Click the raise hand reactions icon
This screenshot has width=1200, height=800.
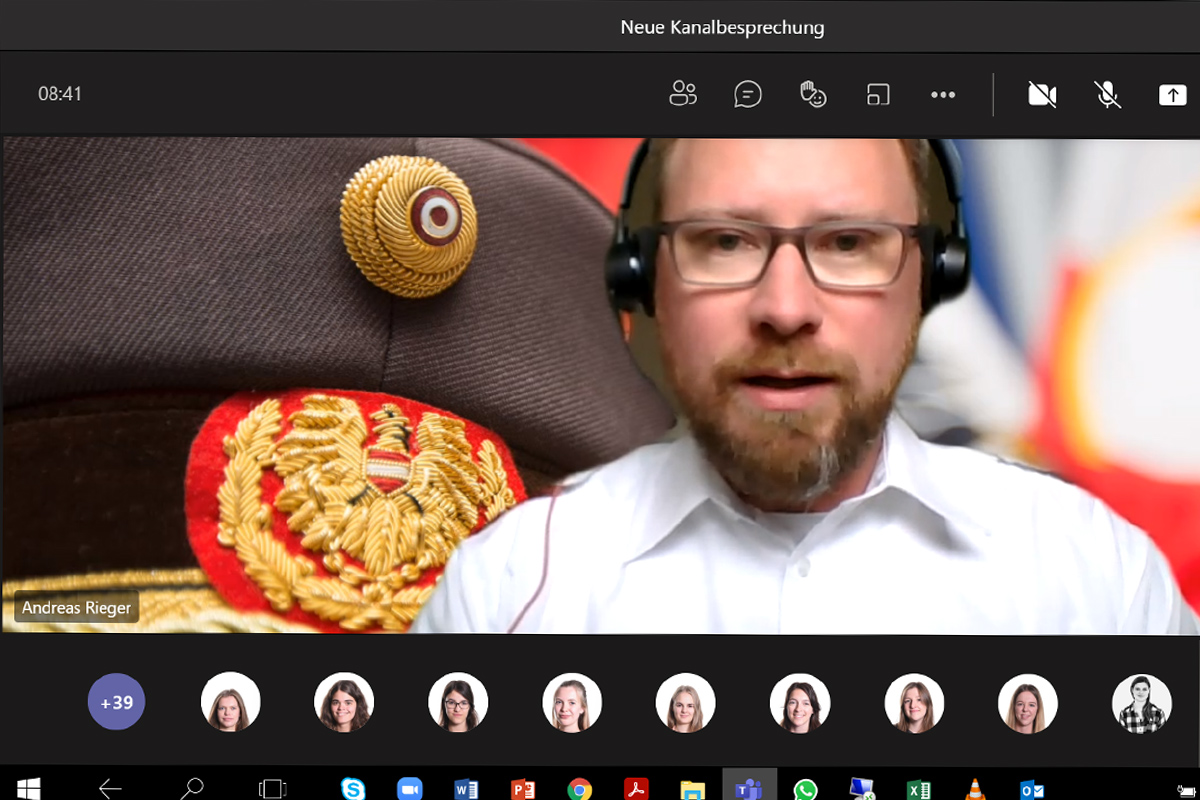pyautogui.click(x=813, y=94)
